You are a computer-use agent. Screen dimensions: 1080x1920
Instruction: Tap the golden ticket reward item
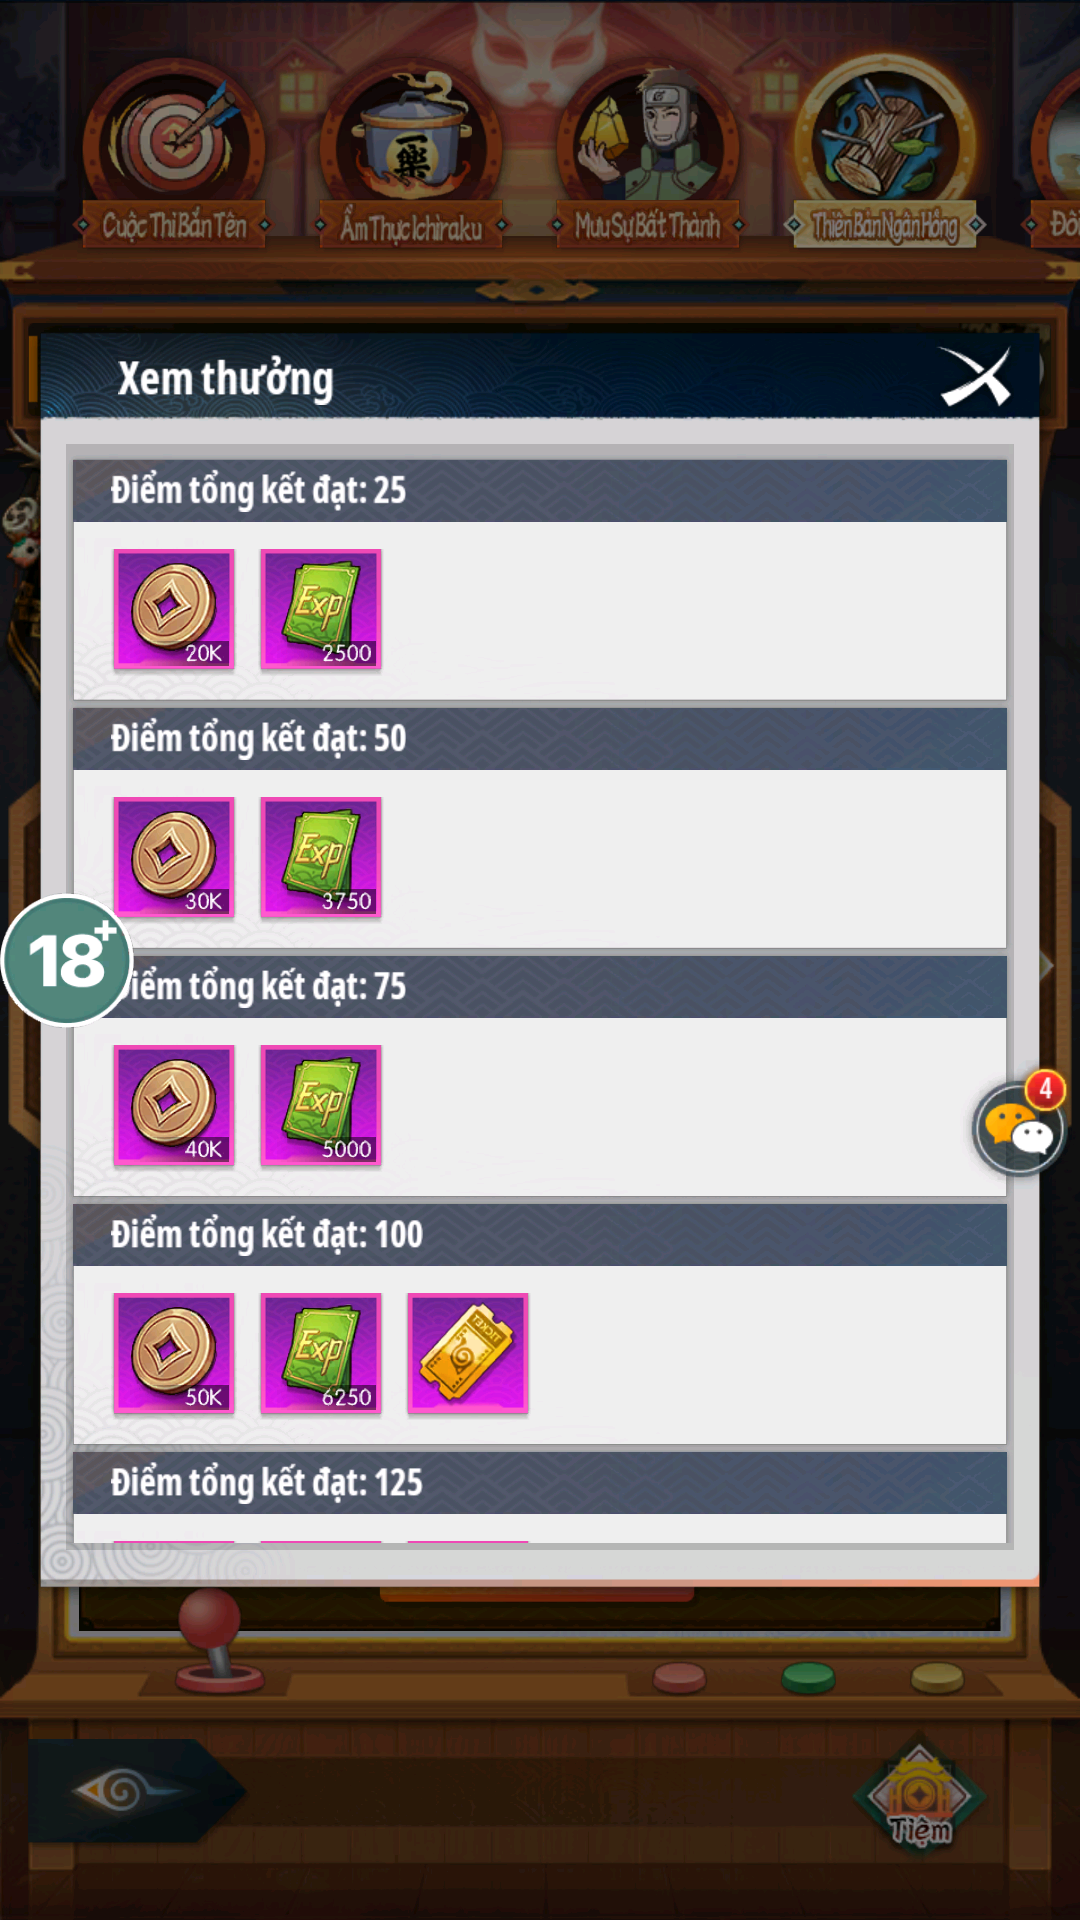468,1353
